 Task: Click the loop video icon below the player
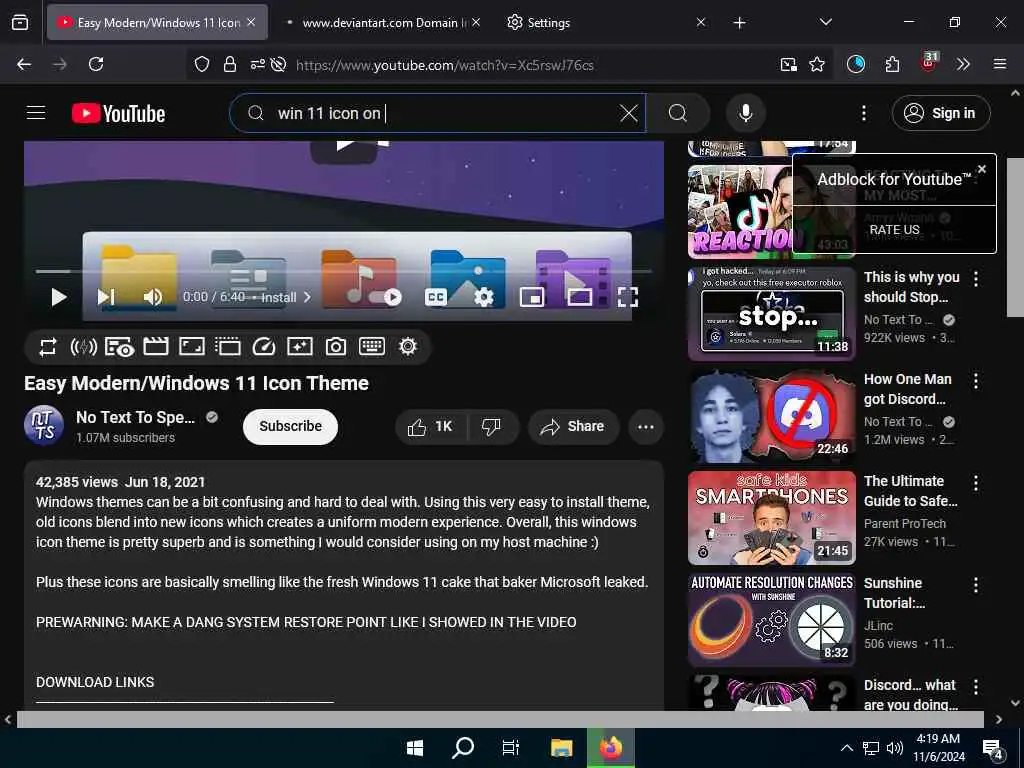[48, 347]
